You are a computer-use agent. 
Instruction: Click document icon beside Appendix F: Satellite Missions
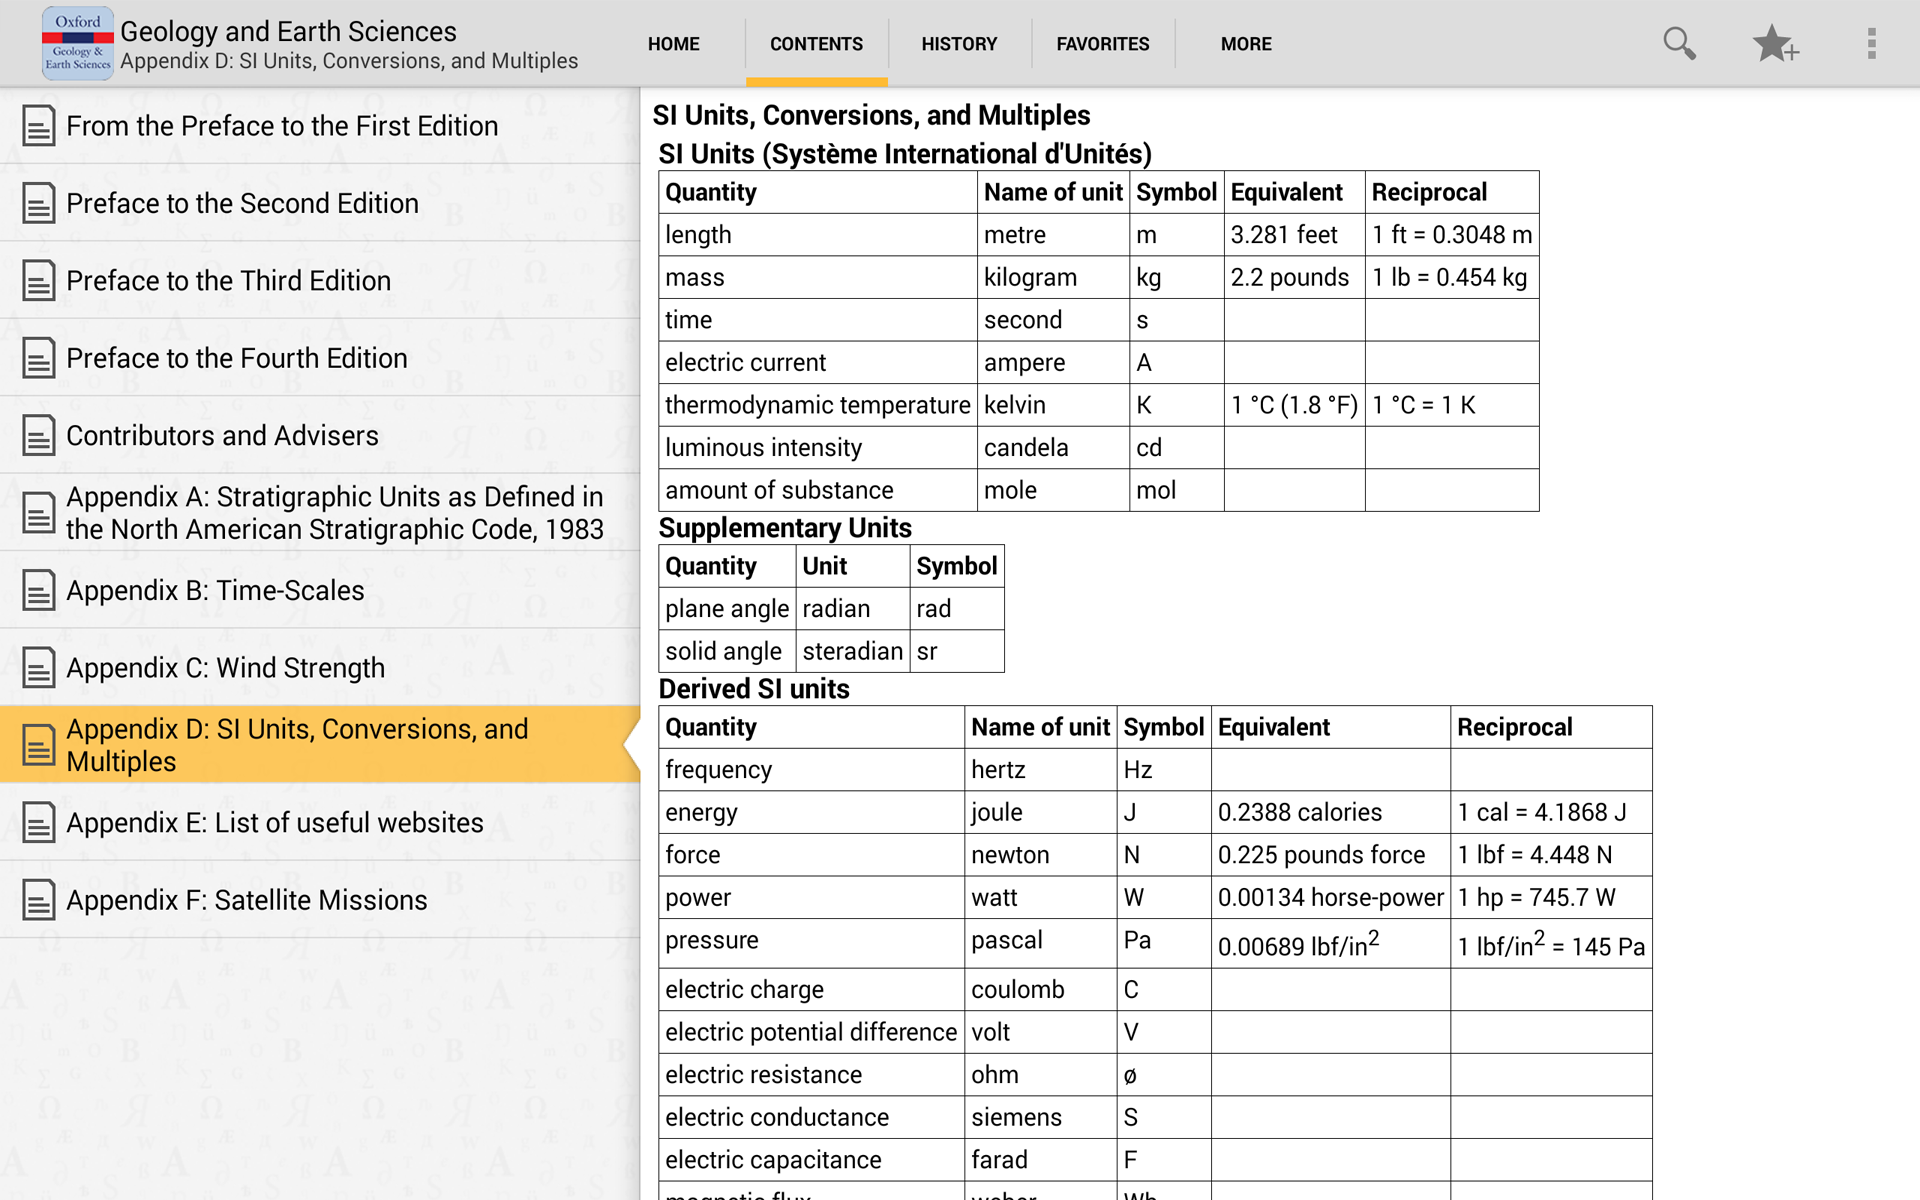coord(38,900)
